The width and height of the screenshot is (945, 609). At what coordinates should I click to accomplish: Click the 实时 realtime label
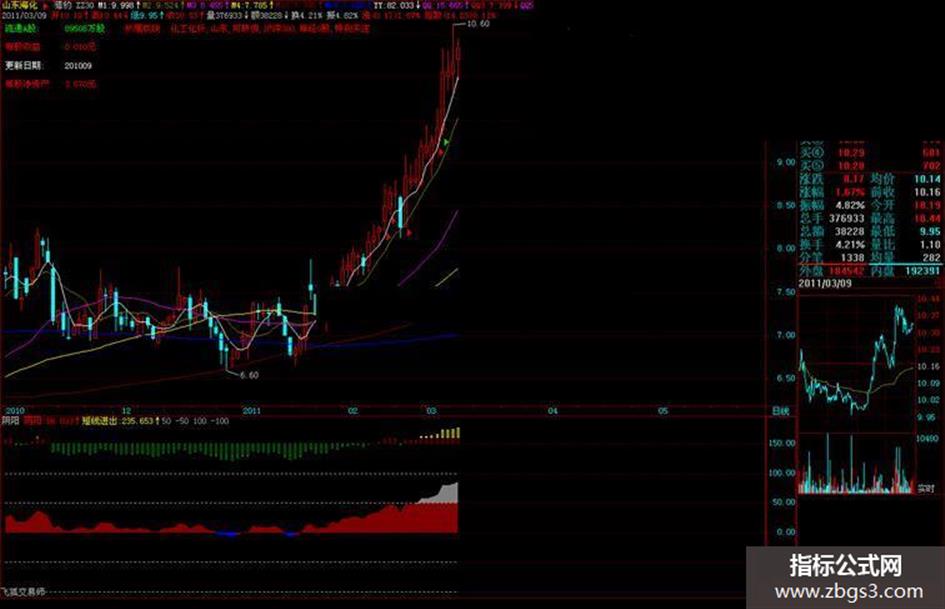(x=926, y=489)
